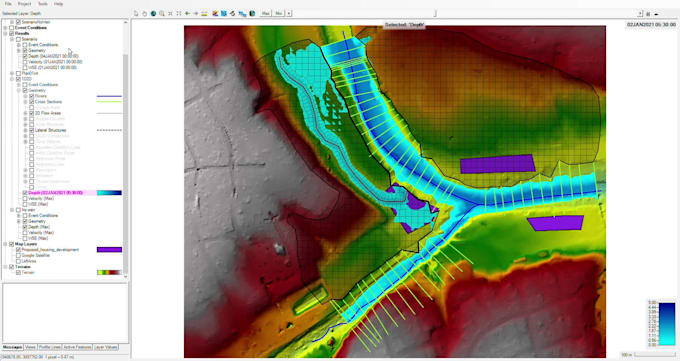
Task: Expand the Lateral Structures node
Action: coord(26,130)
